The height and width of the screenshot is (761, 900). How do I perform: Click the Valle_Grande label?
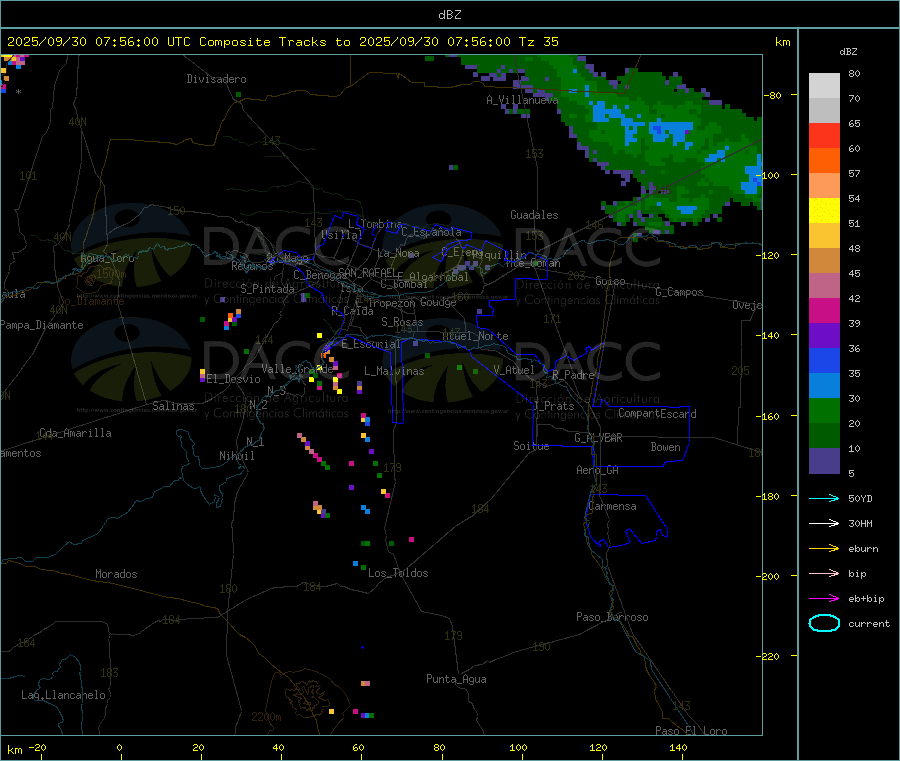tap(297, 369)
